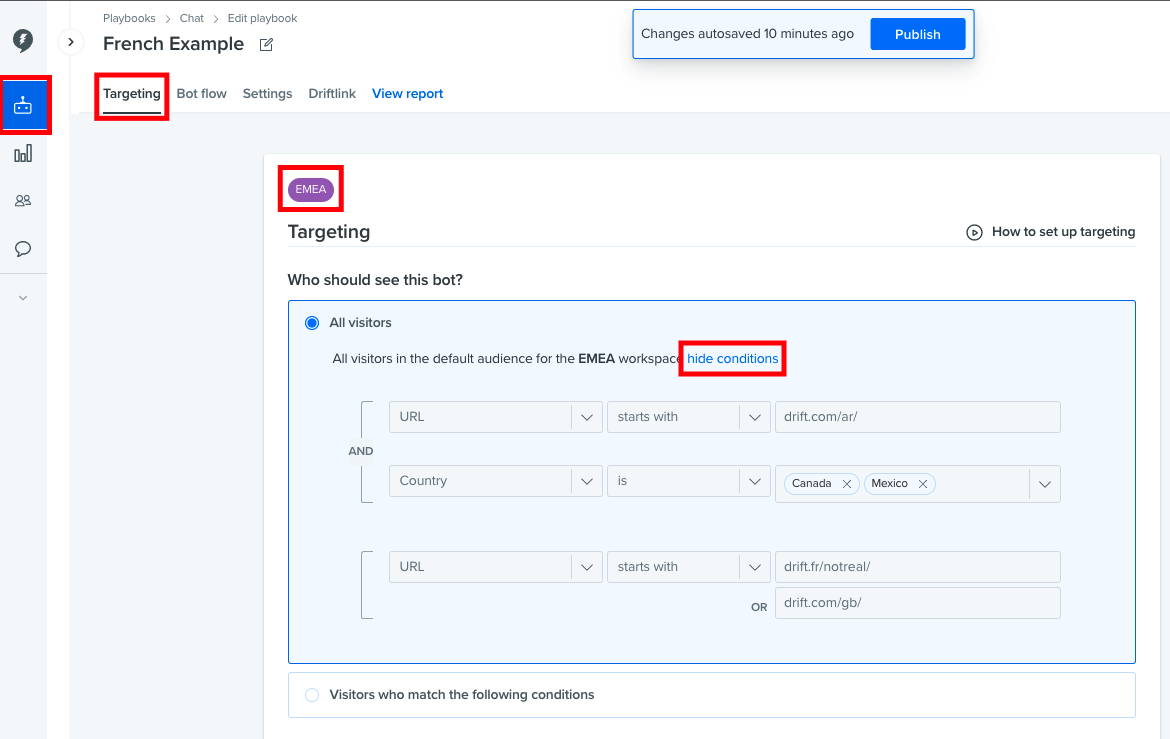Click the hide conditions link

point(733,359)
